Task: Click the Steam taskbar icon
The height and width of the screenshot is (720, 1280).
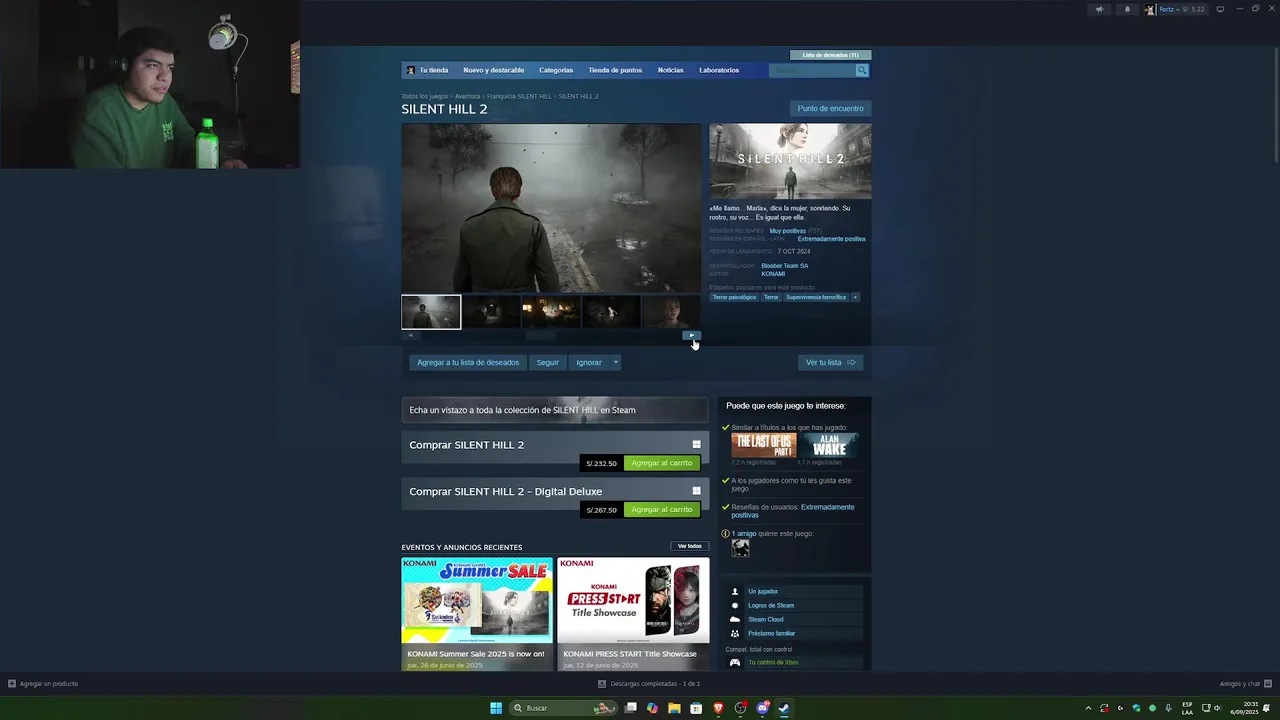Action: [784, 708]
